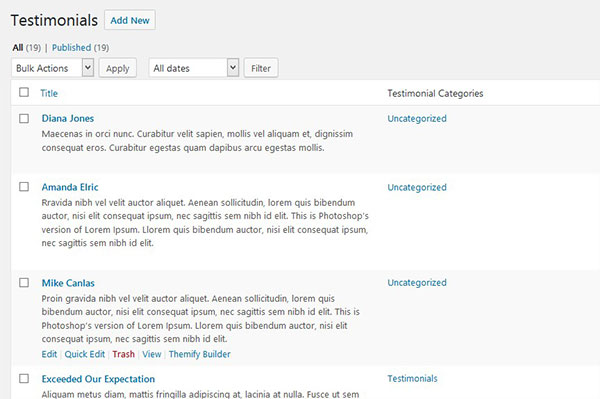
Task: Open Uncategorized category for Amanda Elric
Action: [x=417, y=187]
